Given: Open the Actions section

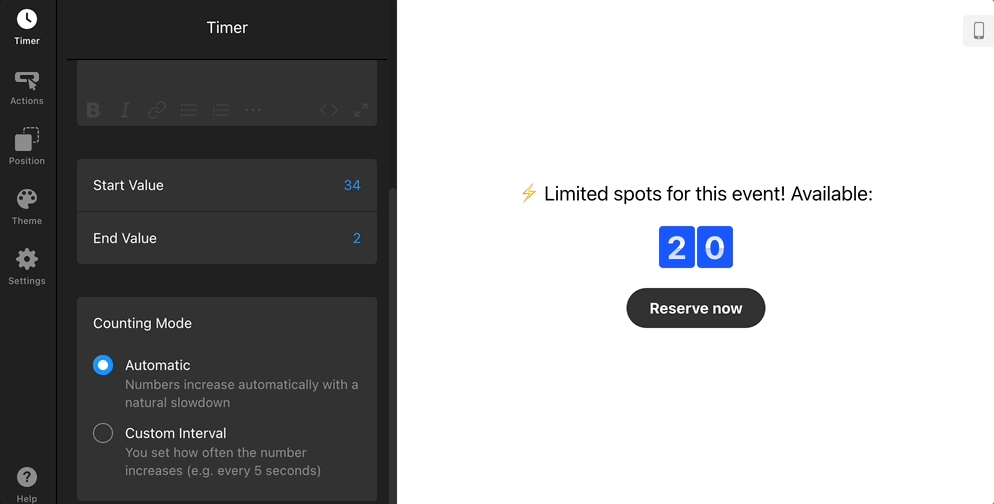Looking at the screenshot, I should (27, 87).
